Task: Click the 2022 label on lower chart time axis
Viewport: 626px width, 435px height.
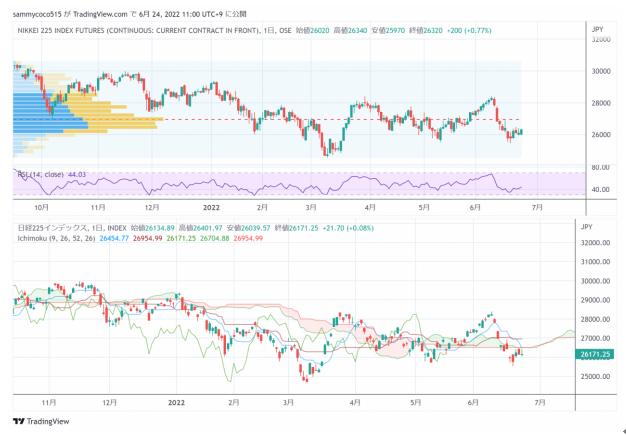Action: click(176, 403)
